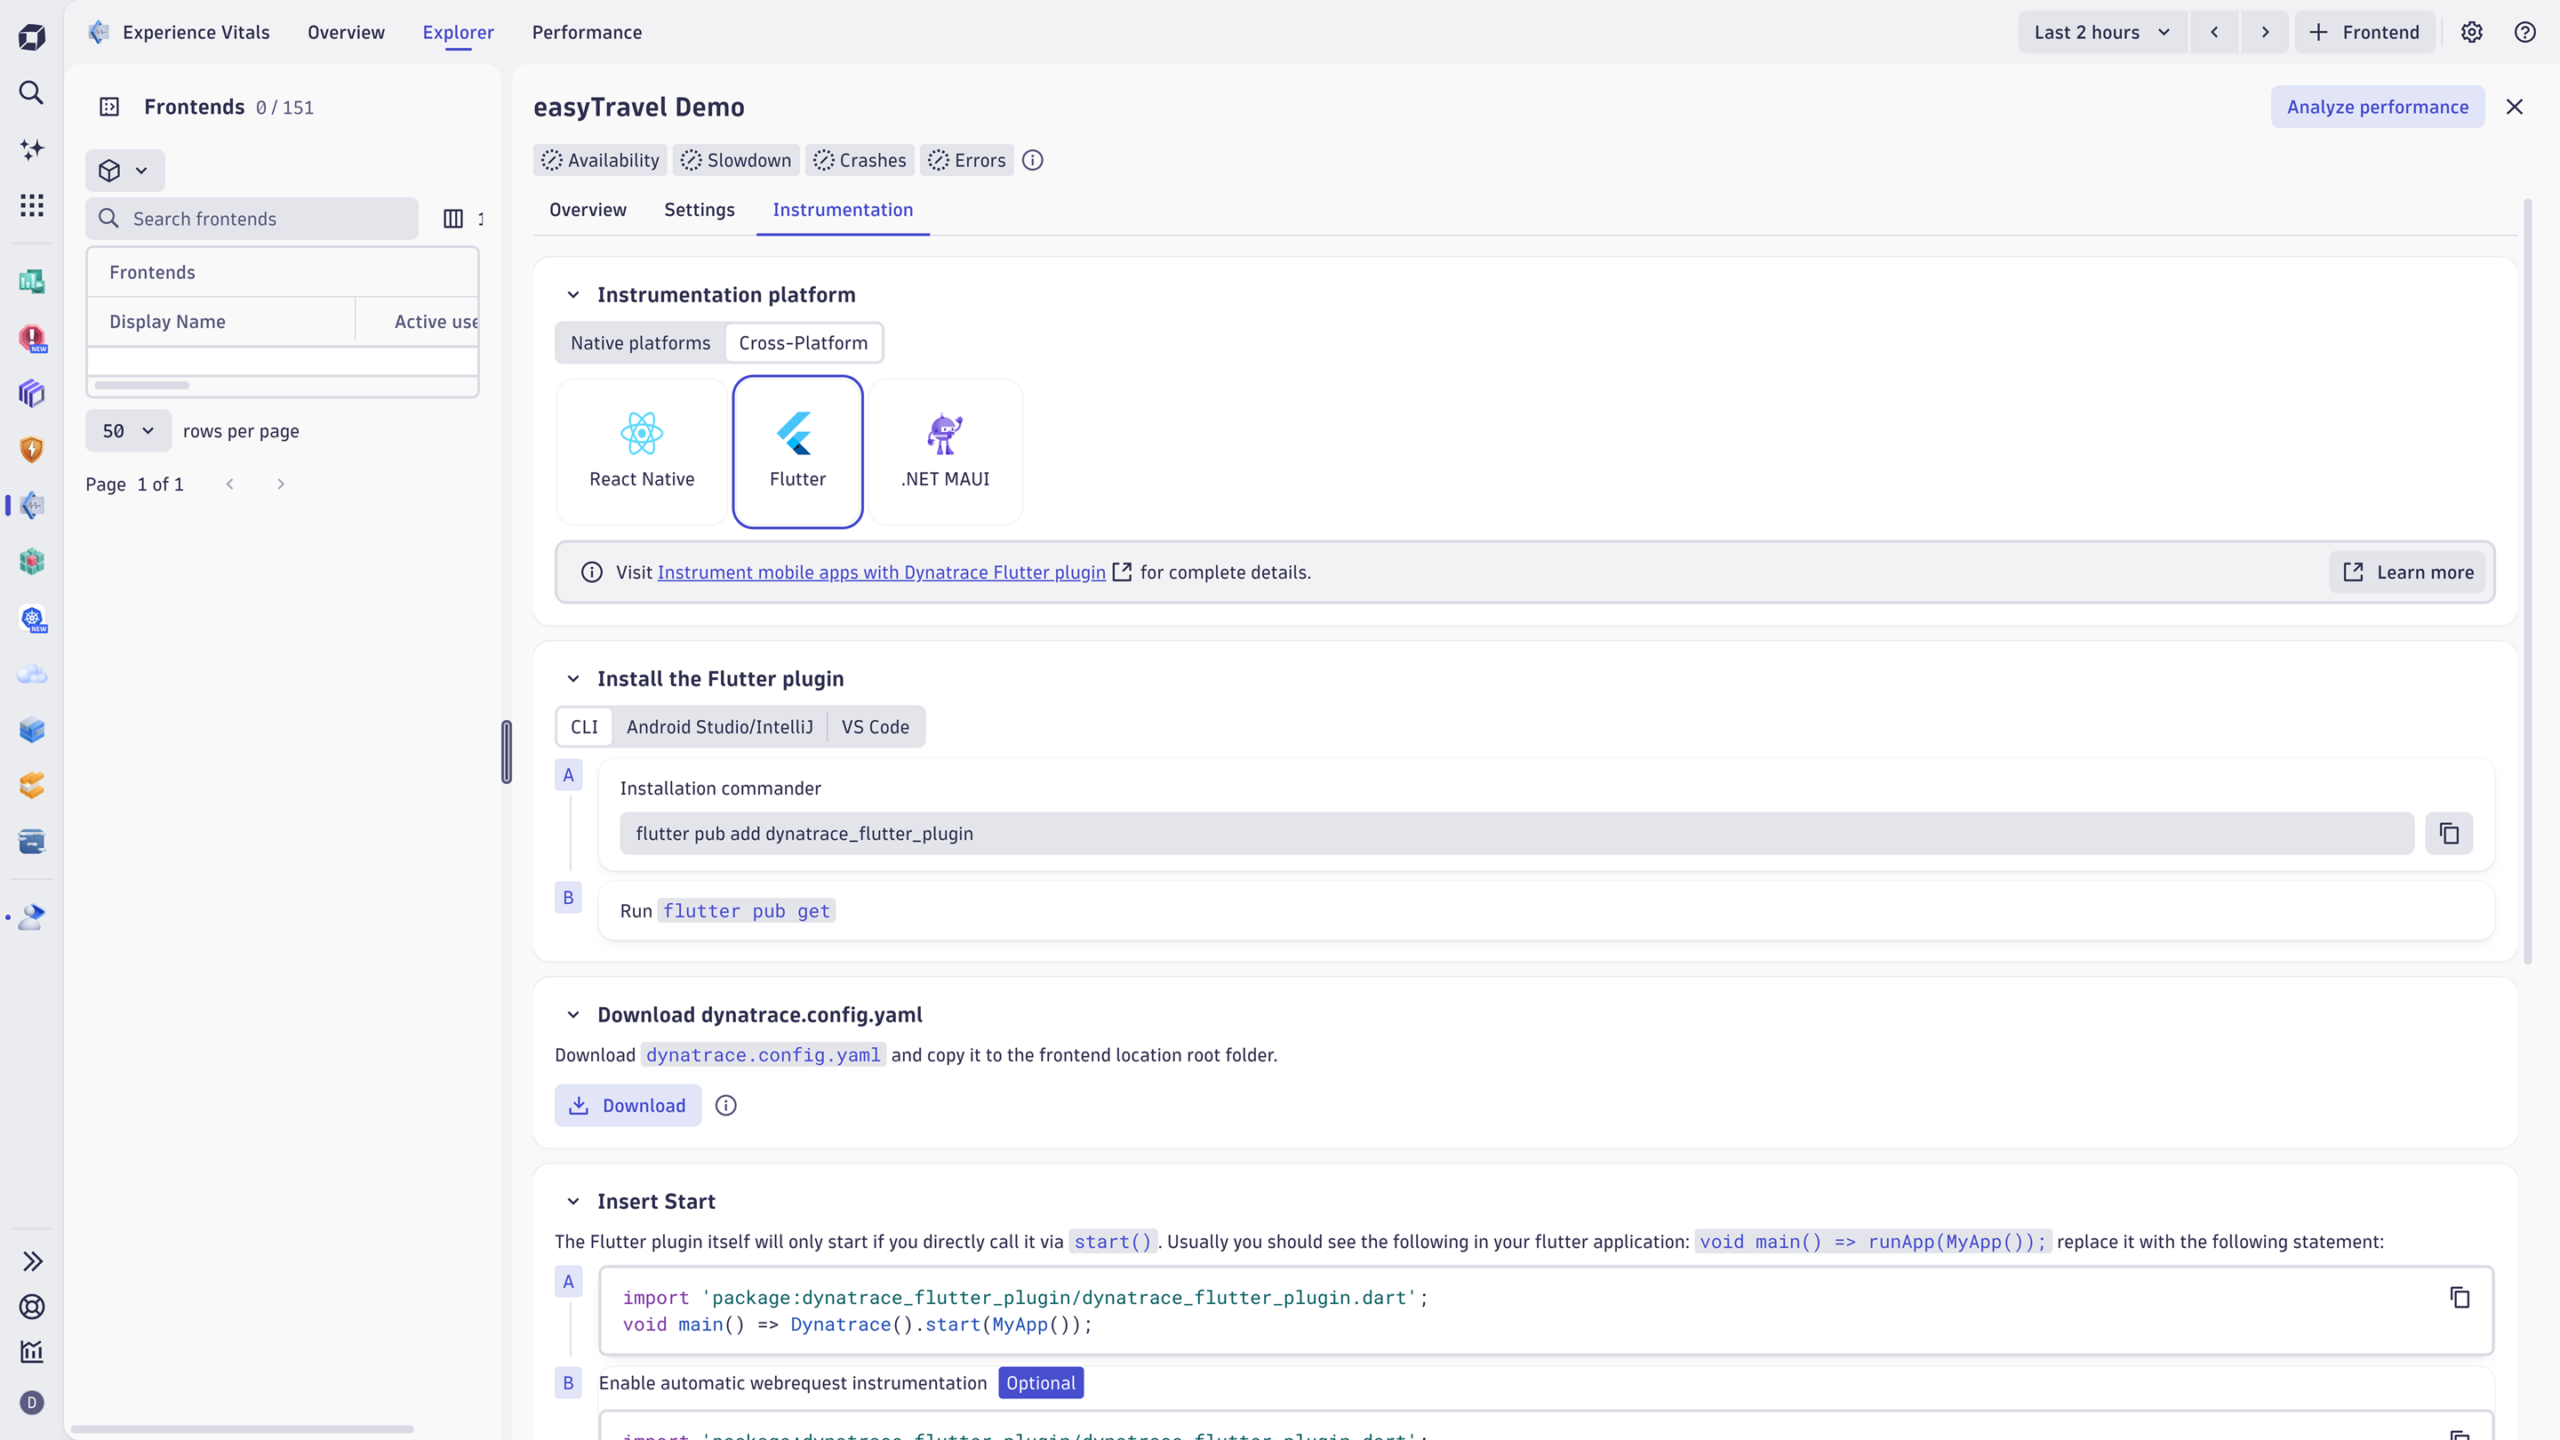Image resolution: width=2560 pixels, height=1440 pixels.
Task: Collapse the Install the Flutter plugin section
Action: point(573,679)
